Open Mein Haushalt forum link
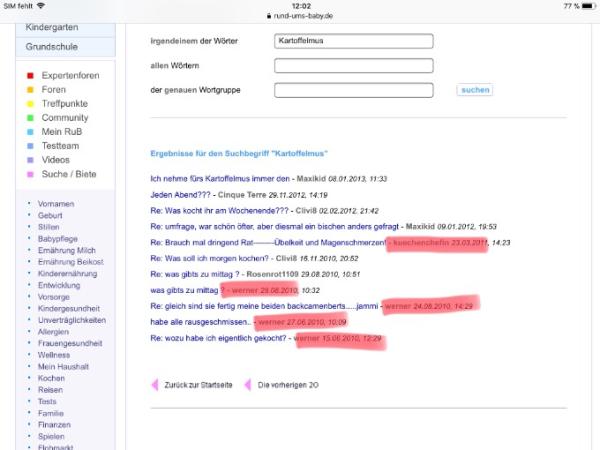 (x=63, y=367)
